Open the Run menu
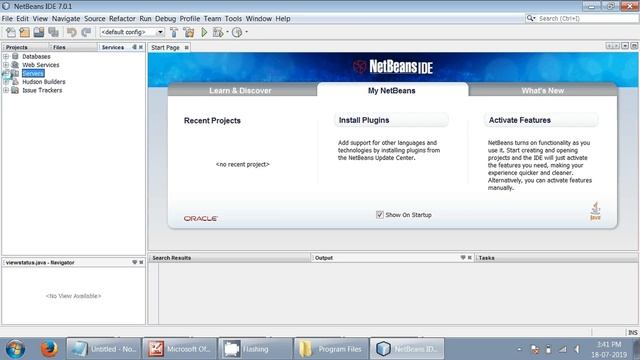Image resolution: width=640 pixels, height=360 pixels. [x=145, y=19]
